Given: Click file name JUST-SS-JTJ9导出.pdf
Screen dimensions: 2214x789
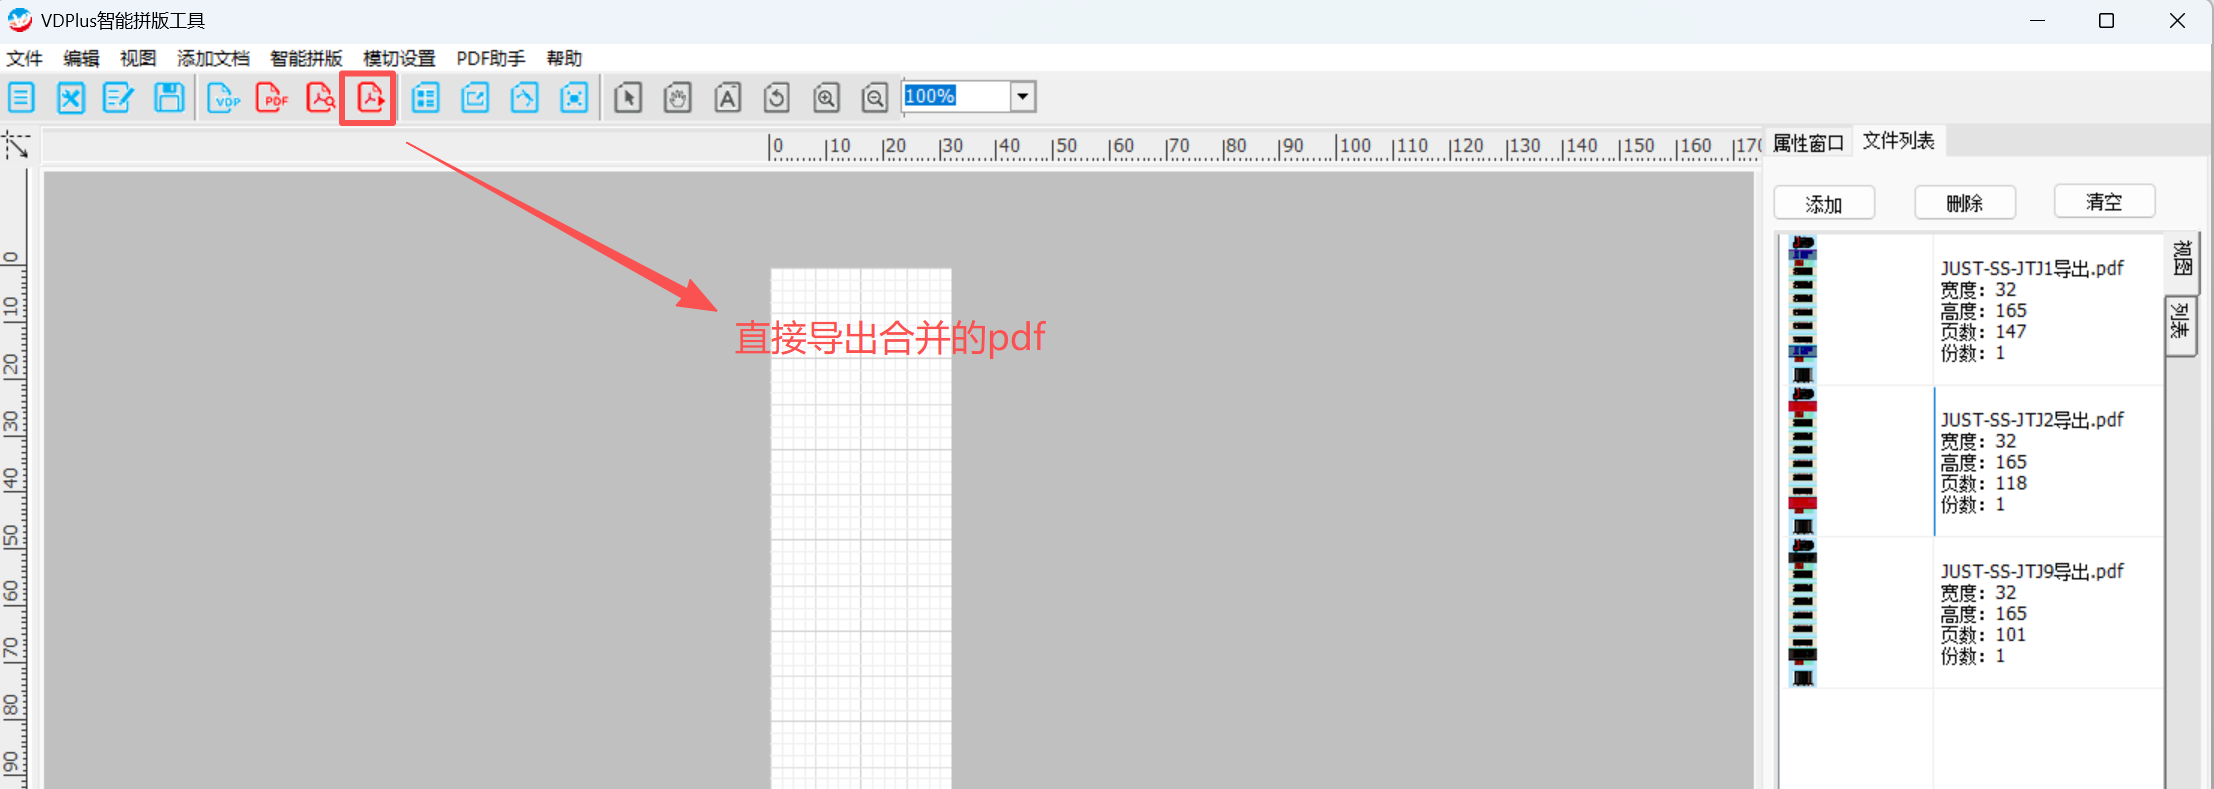Looking at the screenshot, I should tap(2032, 571).
